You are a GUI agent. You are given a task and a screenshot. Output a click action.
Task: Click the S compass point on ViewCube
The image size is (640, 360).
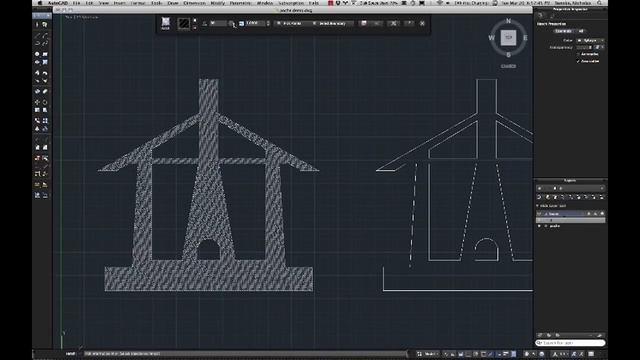tap(508, 55)
